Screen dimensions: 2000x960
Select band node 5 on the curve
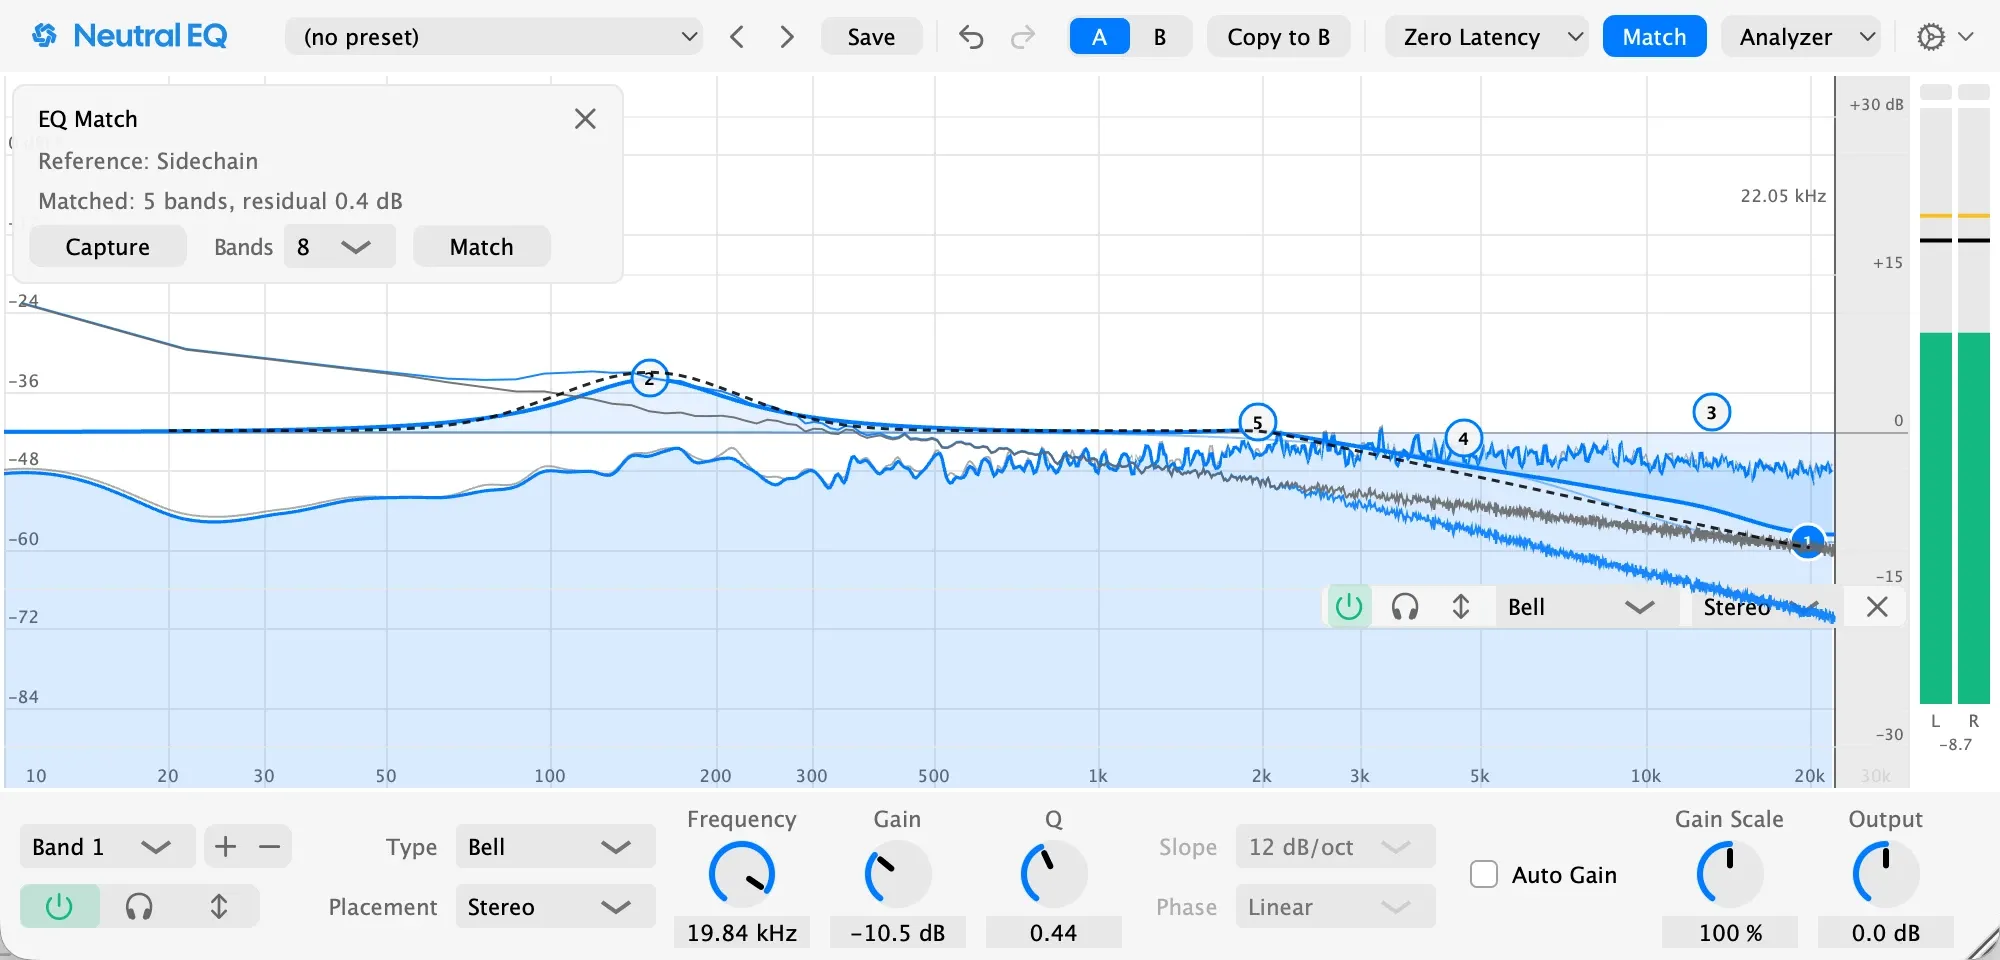1257,422
